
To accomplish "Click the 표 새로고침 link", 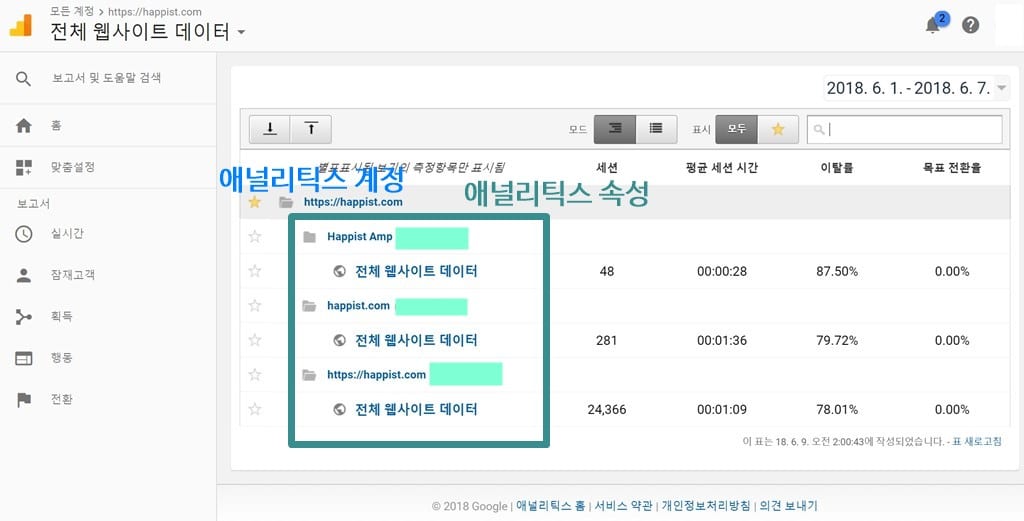I will [x=977, y=442].
